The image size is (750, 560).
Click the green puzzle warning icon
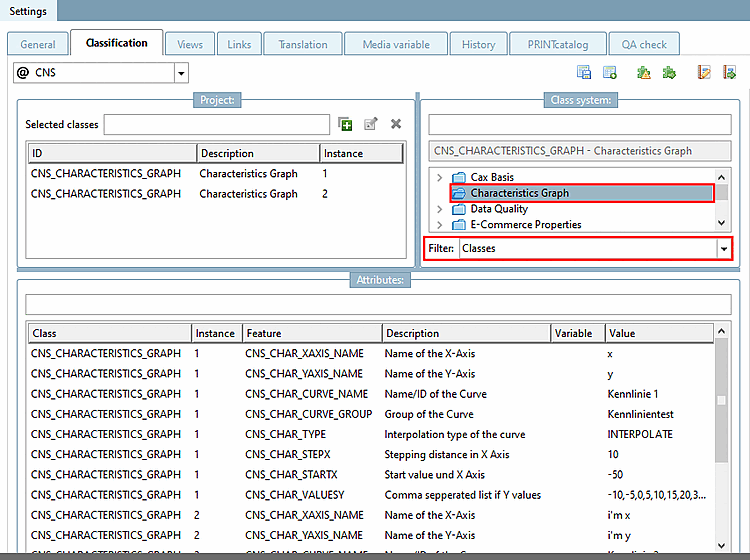(644, 72)
